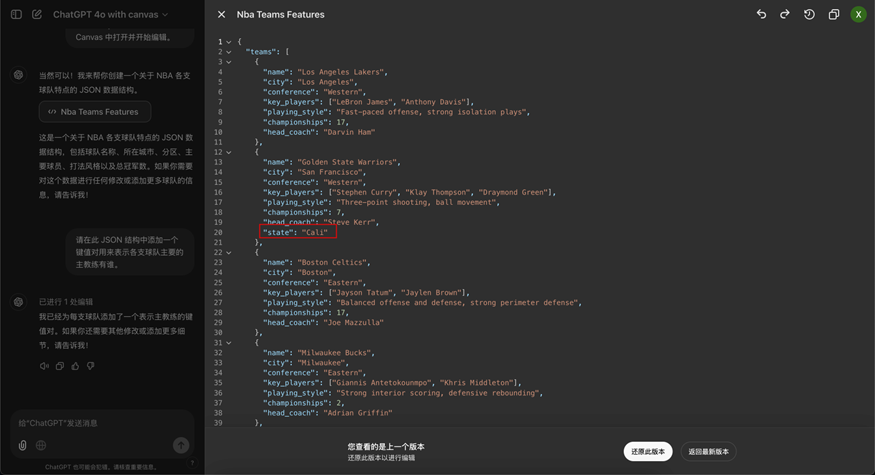
Task: Click the Nba Teams Features canvas title
Action: point(280,15)
